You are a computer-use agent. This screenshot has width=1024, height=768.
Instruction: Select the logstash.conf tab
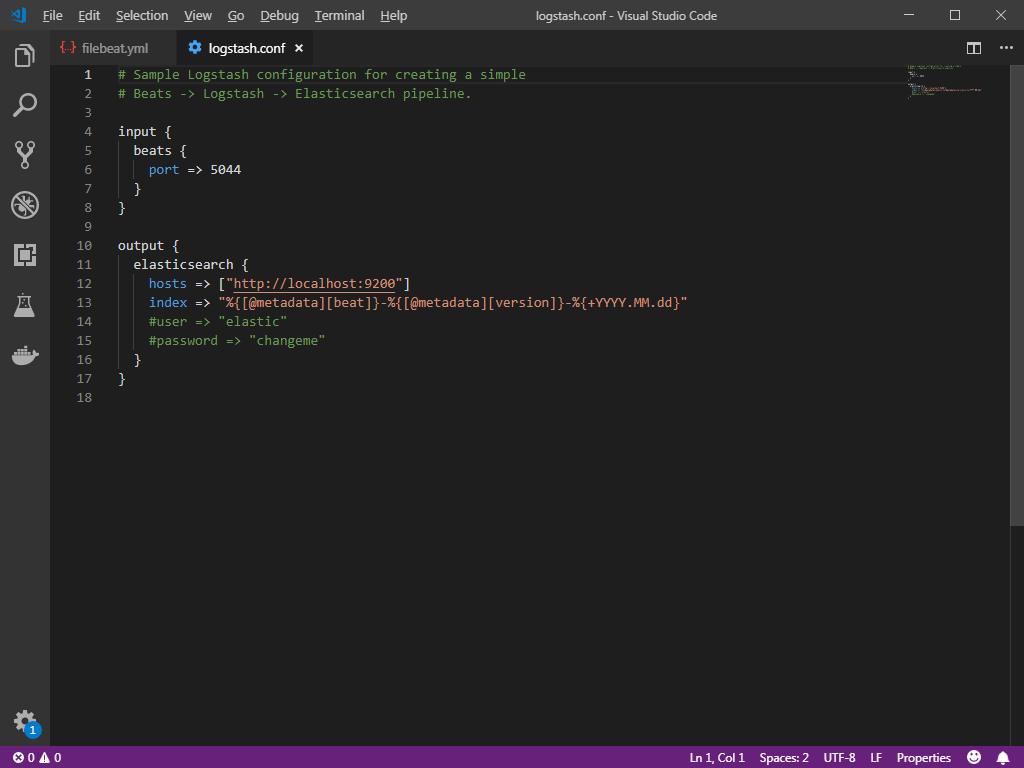coord(246,48)
